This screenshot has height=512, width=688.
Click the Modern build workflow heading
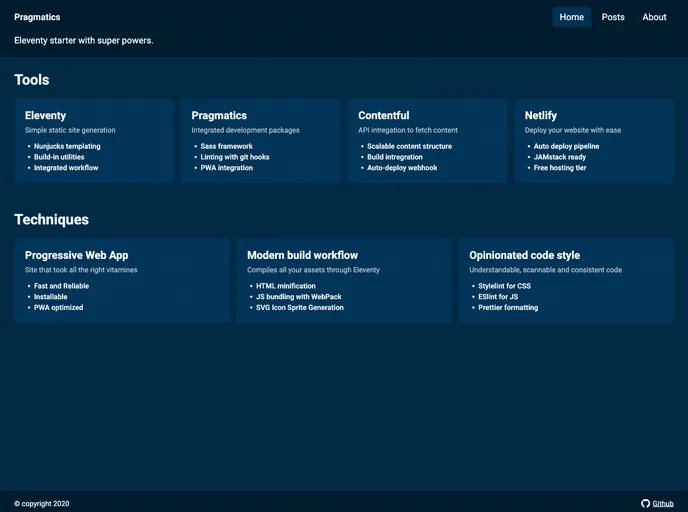click(302, 255)
